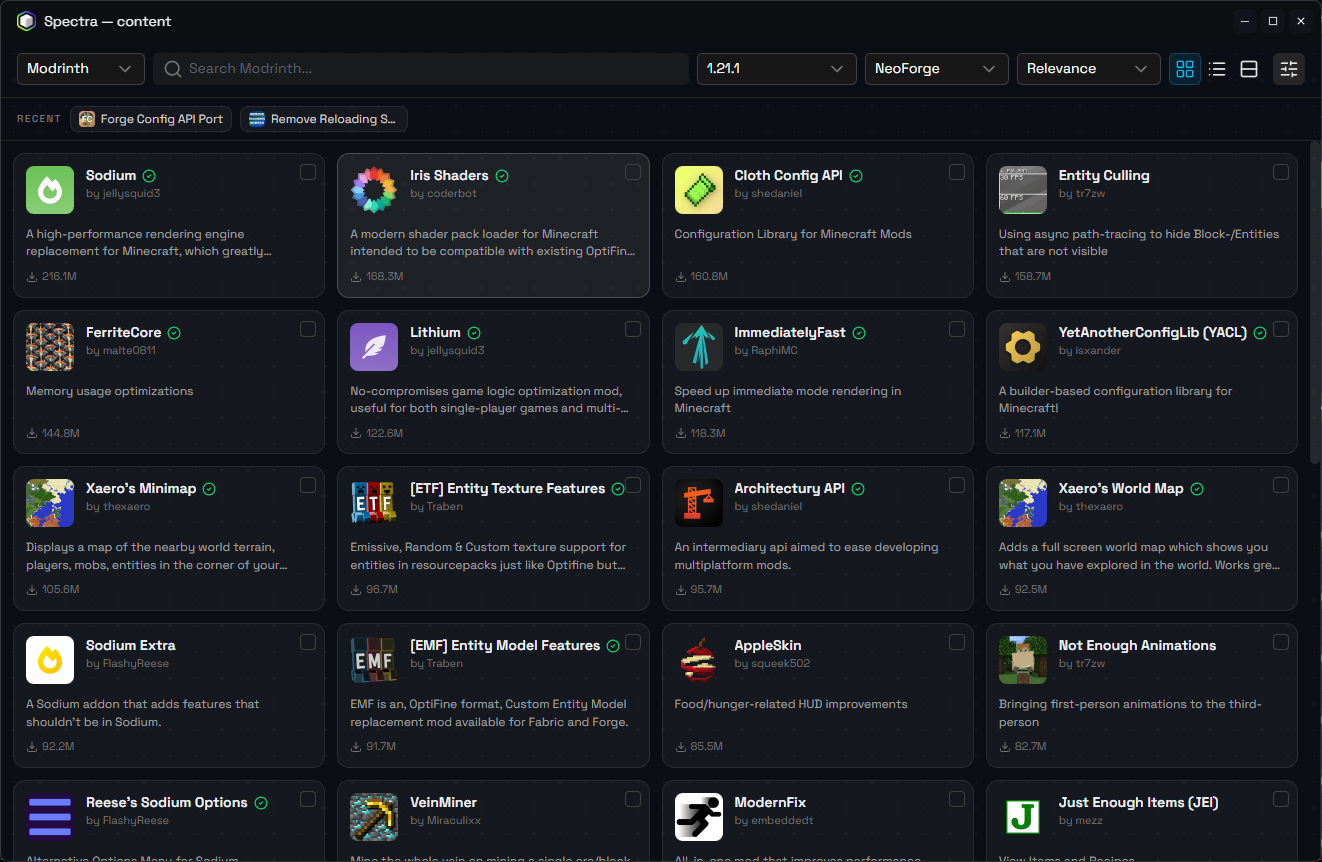Click the Search Modrinth input field
This screenshot has height=862, width=1322.
(x=421, y=69)
